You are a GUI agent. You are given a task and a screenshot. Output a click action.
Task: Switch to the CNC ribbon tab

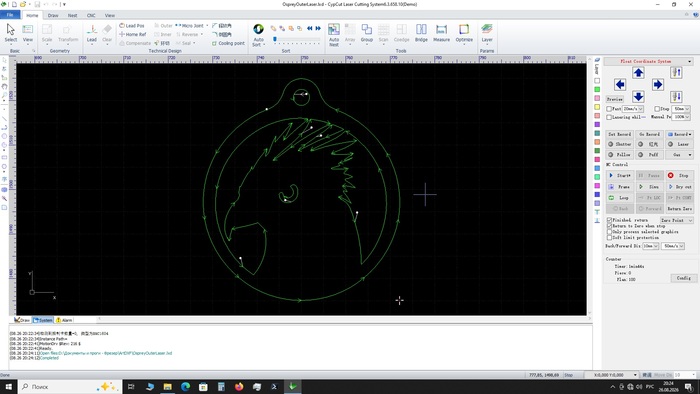[91, 15]
